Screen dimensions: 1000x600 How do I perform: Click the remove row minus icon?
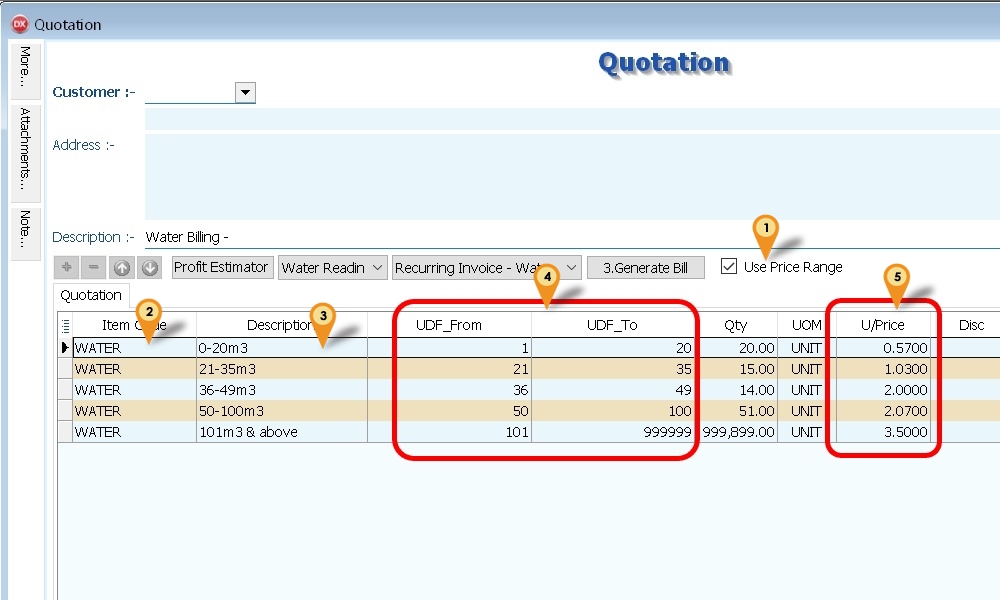coord(93,268)
